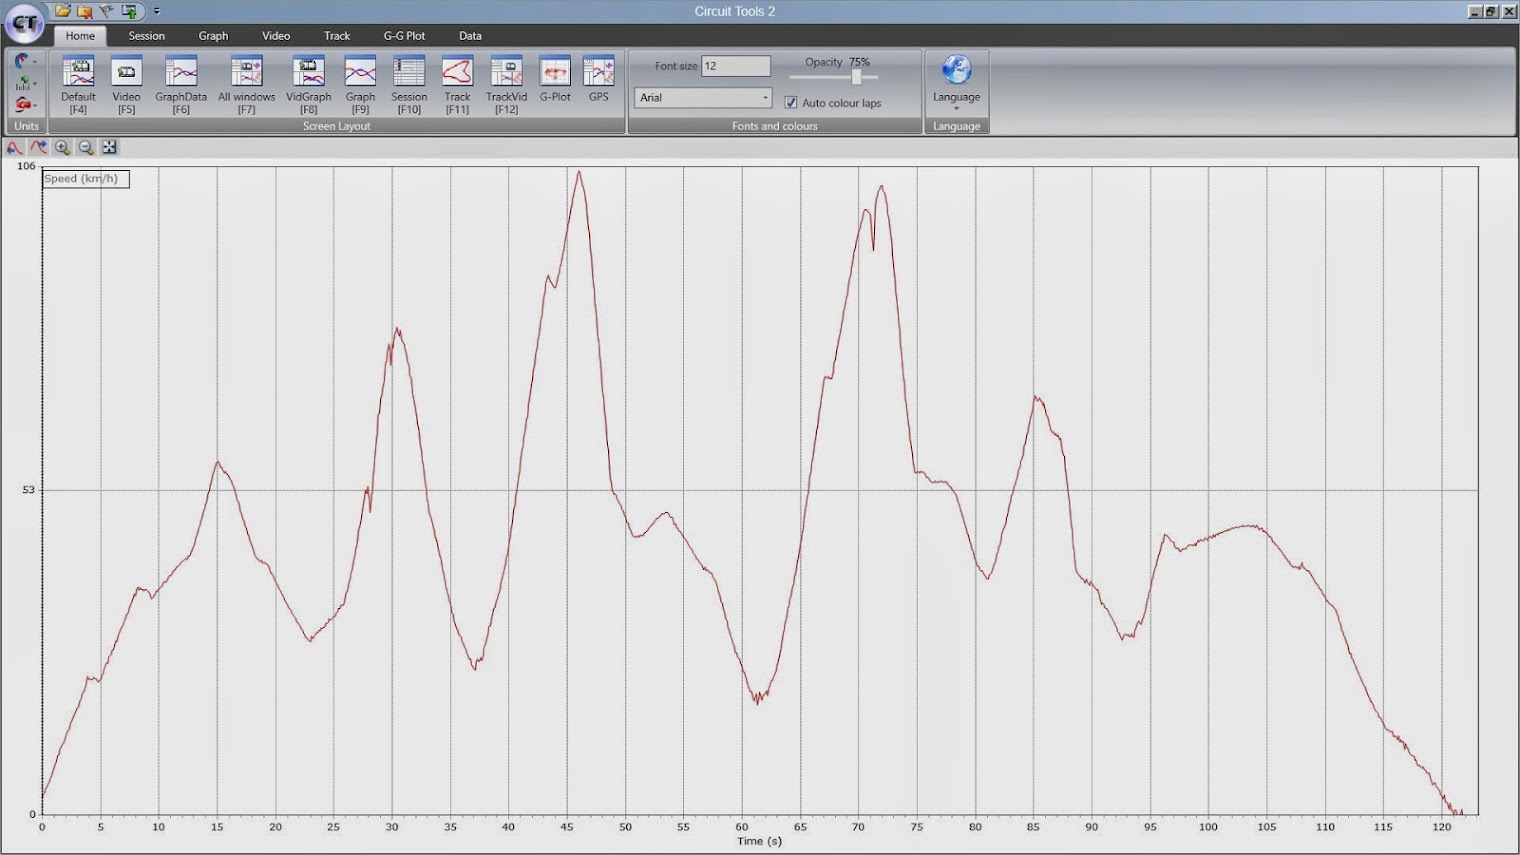Open the second units dropdown with bar-graph icon
This screenshot has width=1520, height=855.
25,83
